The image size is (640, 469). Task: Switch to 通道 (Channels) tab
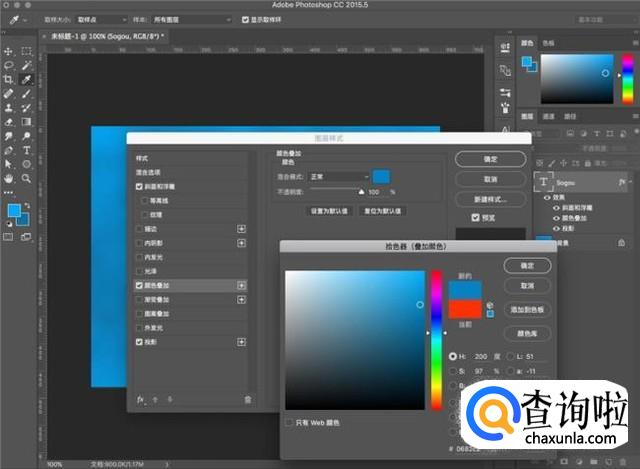548,117
